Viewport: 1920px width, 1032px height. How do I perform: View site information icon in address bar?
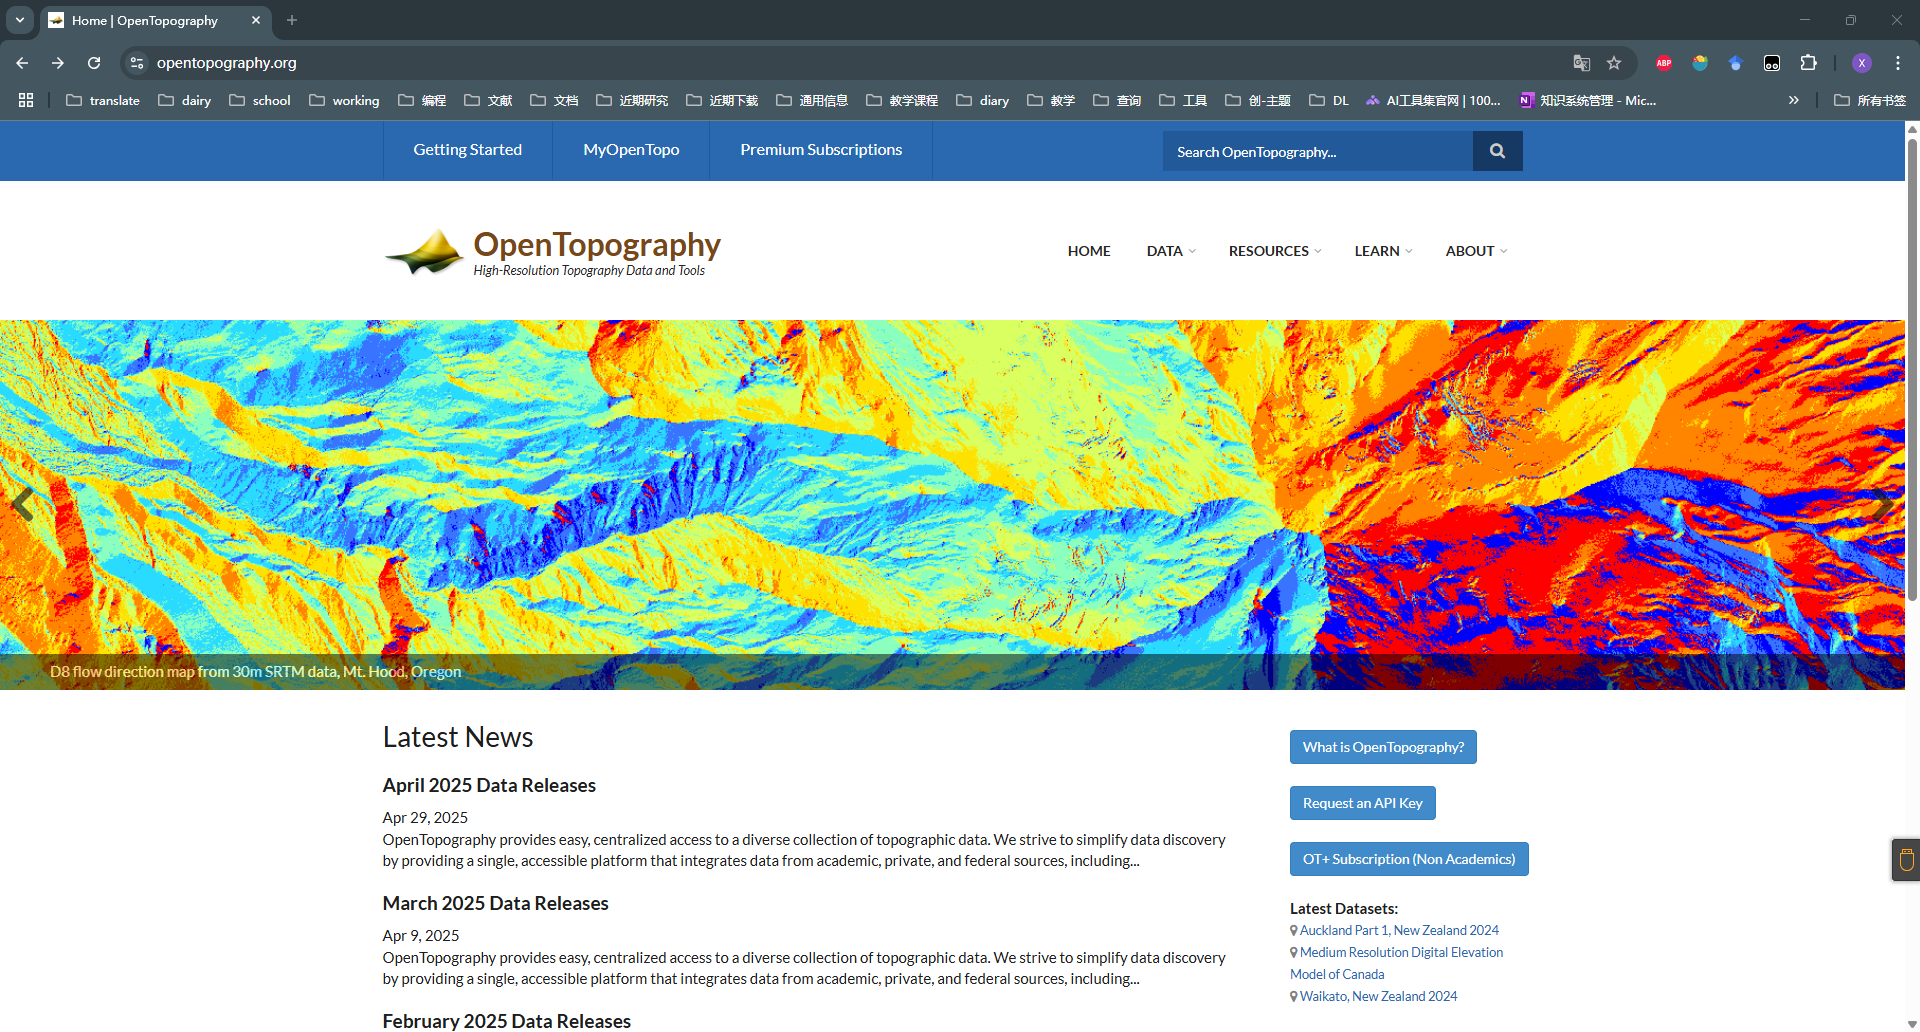point(137,63)
